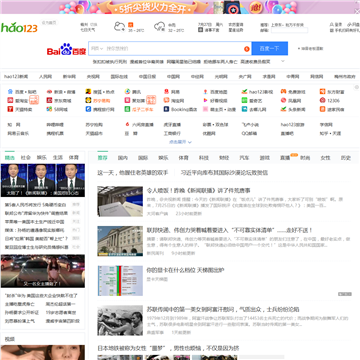
Task: Open the 中国日报 link
Action: pos(147,77)
